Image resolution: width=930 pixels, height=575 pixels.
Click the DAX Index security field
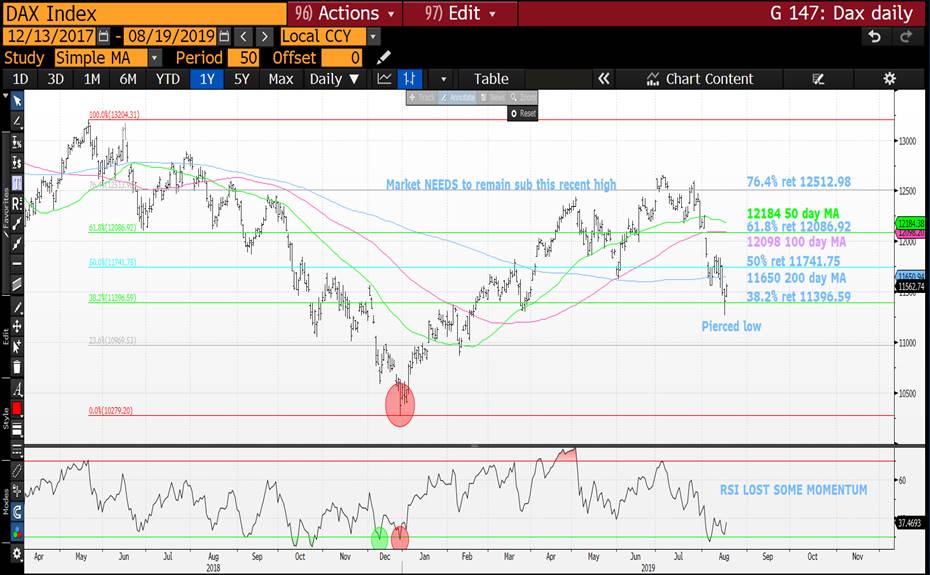tap(144, 13)
